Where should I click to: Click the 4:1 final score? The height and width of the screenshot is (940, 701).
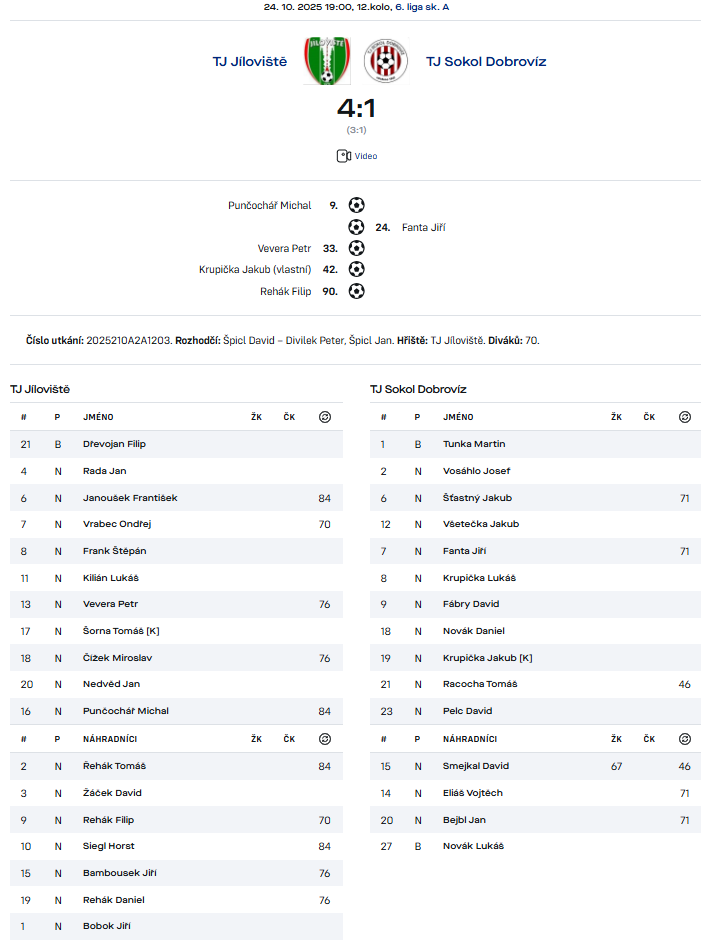[356, 108]
